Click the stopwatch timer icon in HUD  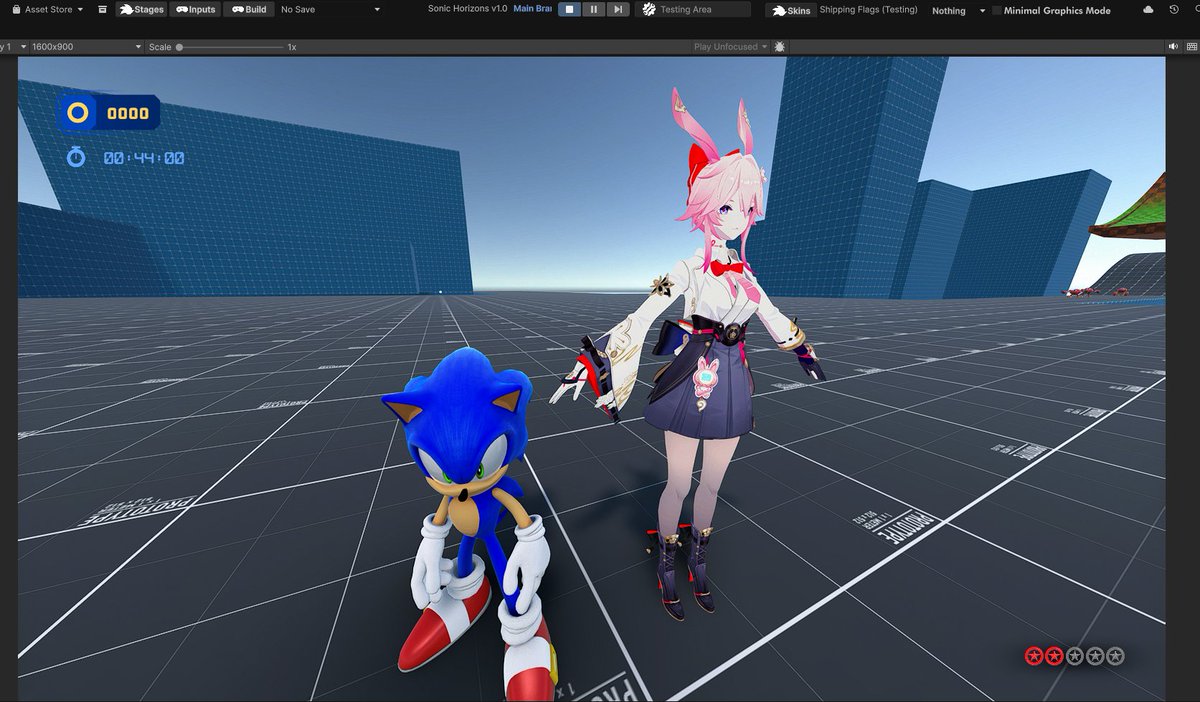[x=76, y=157]
